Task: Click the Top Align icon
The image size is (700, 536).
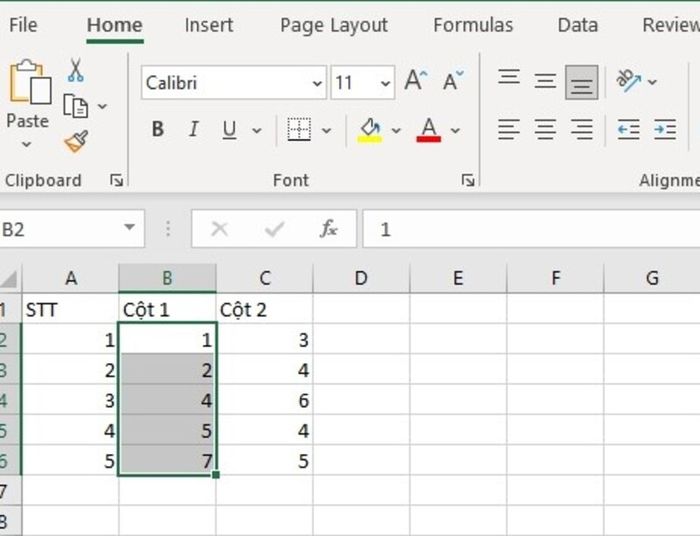Action: 509,78
